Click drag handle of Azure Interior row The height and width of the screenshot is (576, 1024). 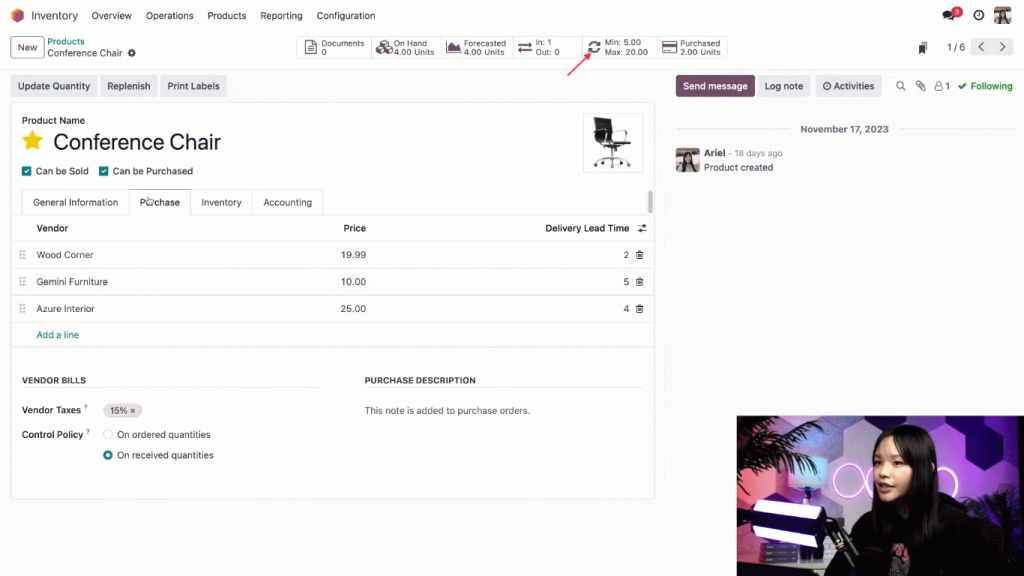pos(22,308)
